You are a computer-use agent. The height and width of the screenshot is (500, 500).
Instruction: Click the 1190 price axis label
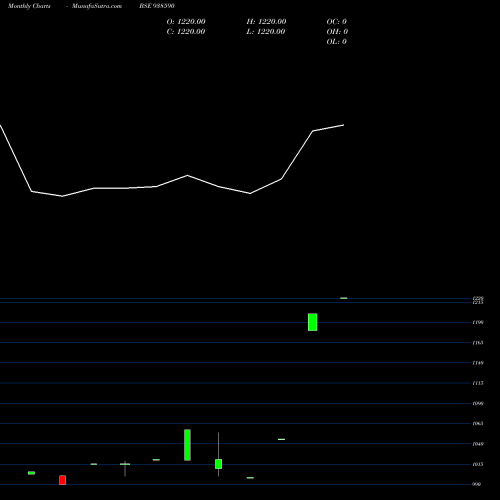tap(478, 322)
